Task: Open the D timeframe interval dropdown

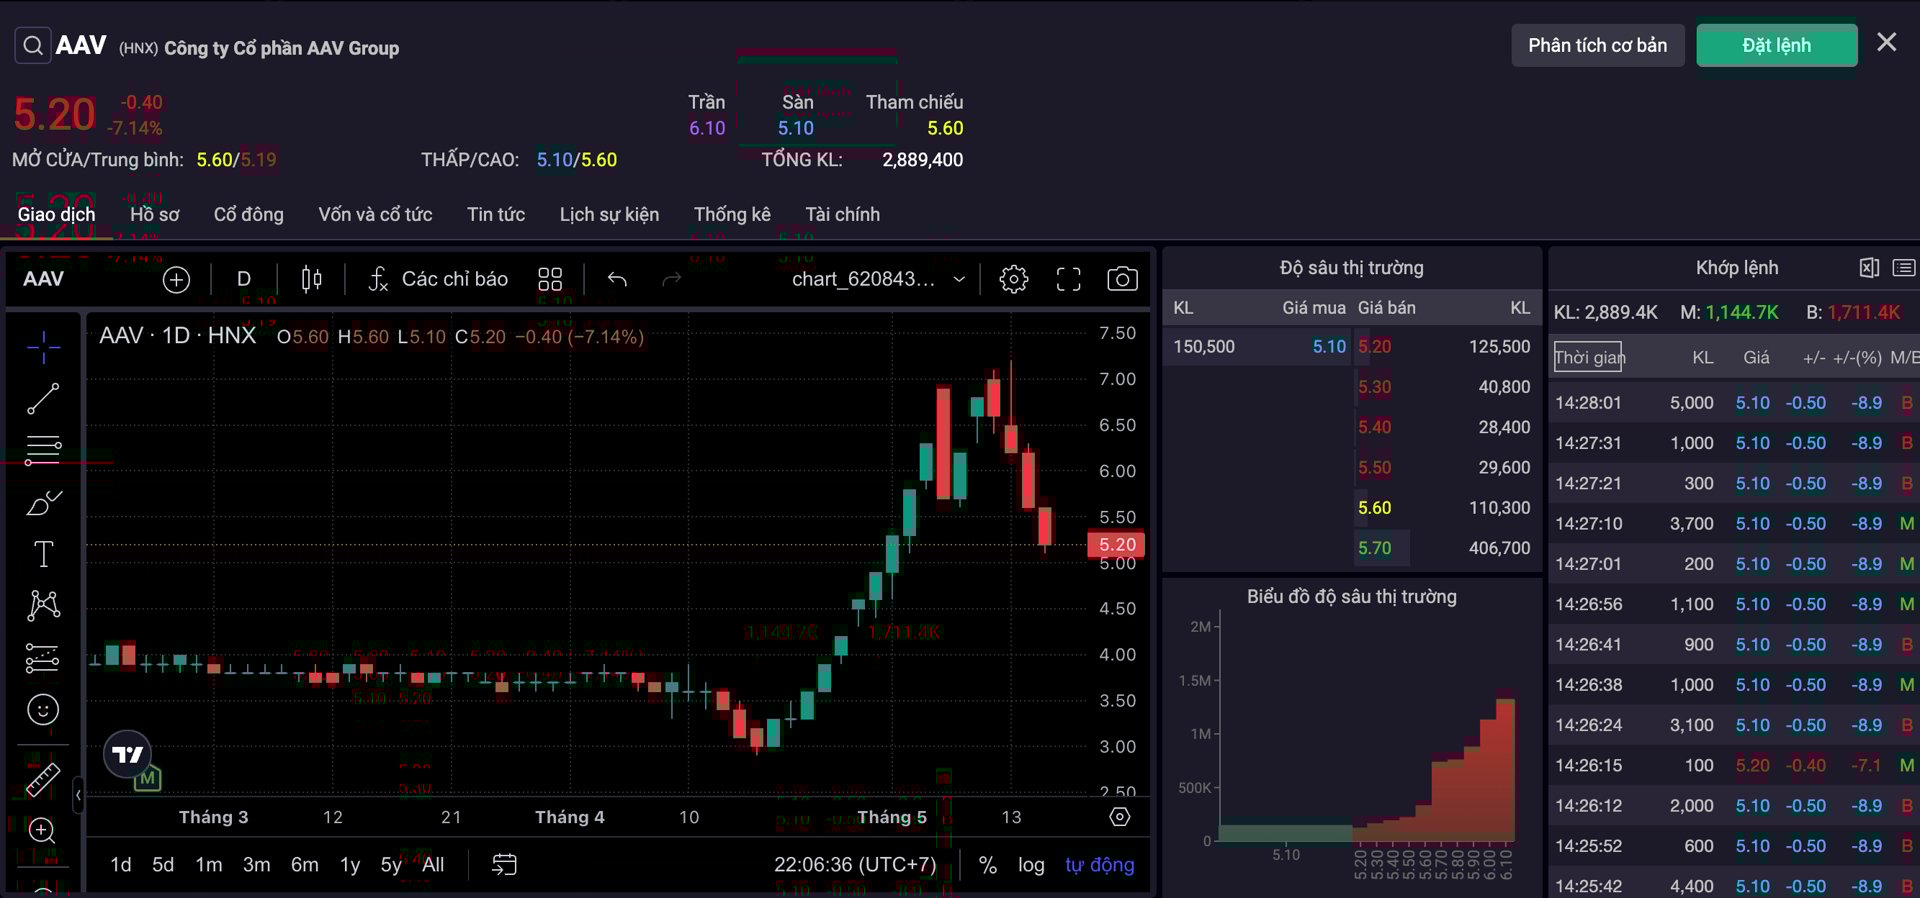Action: (243, 280)
